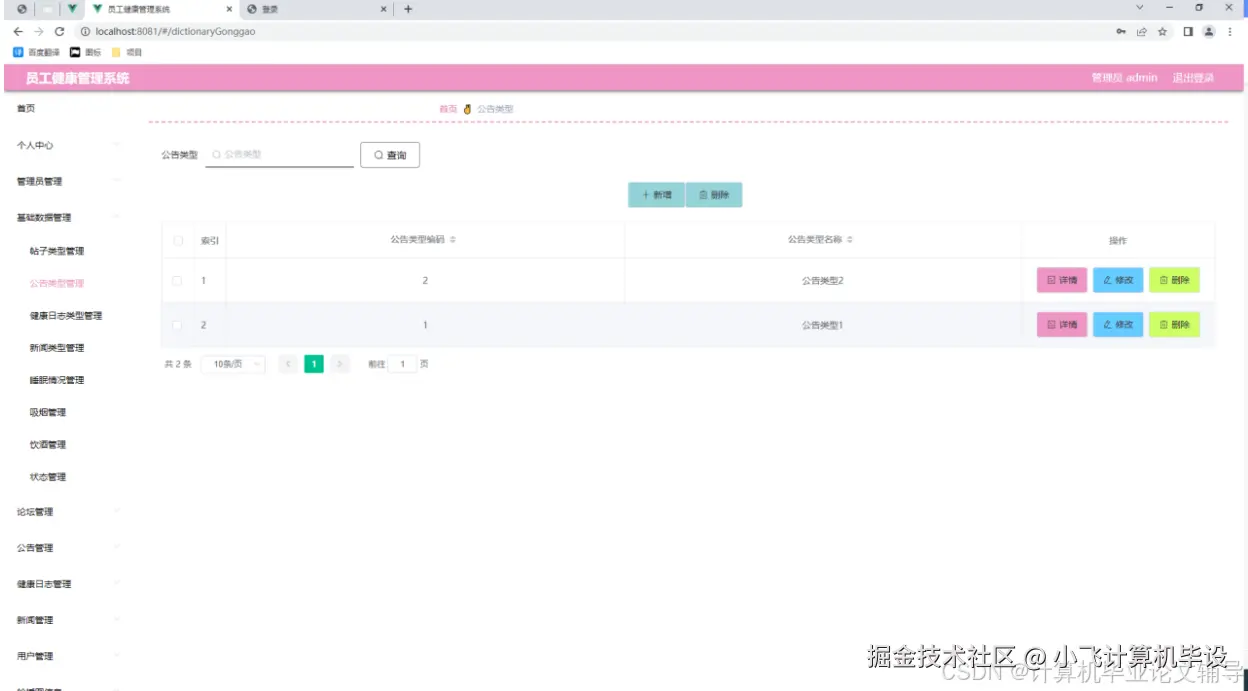Screen dimensions: 1248x691
Task: Switch to the pinned Vue logo tab
Action: (72, 9)
